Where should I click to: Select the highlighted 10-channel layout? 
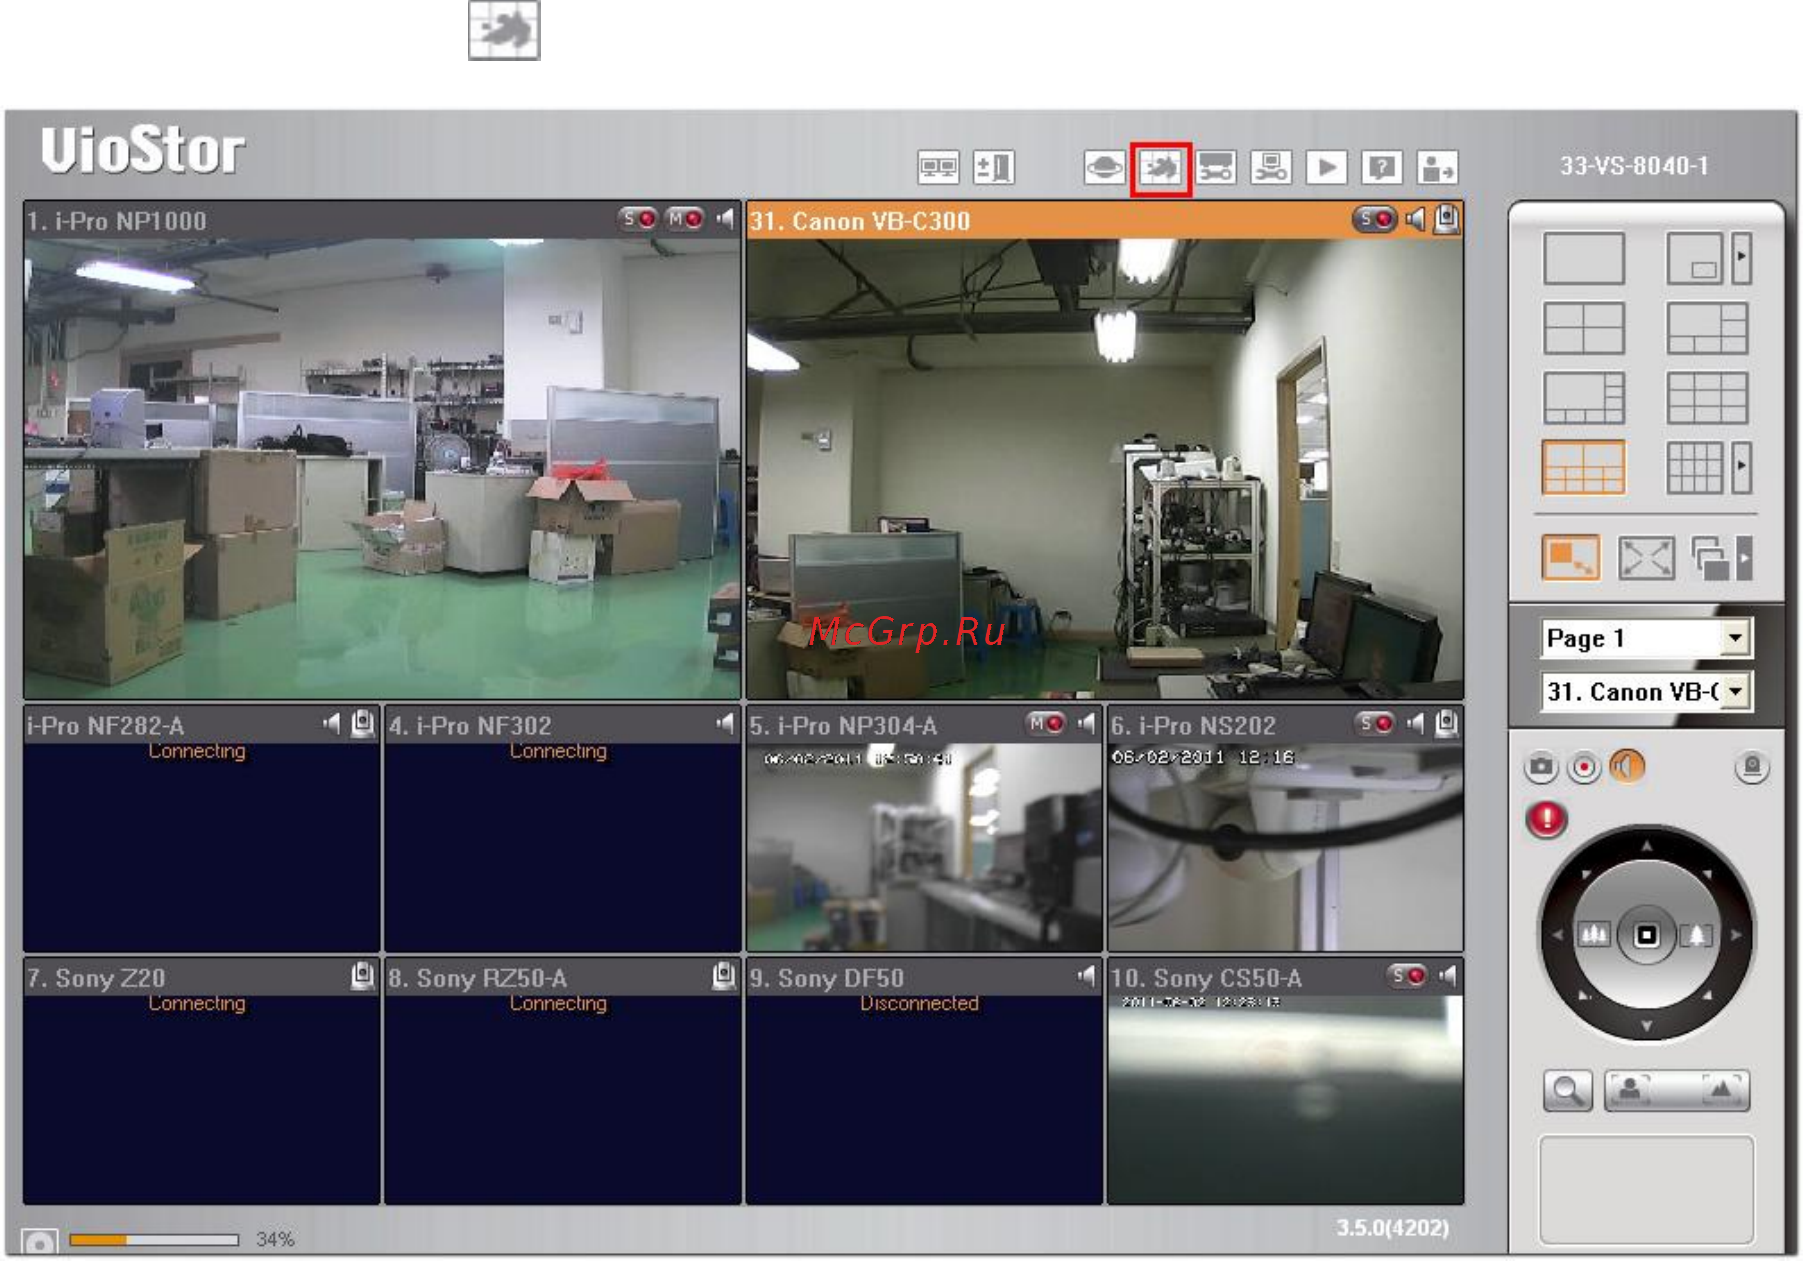coord(1584,468)
